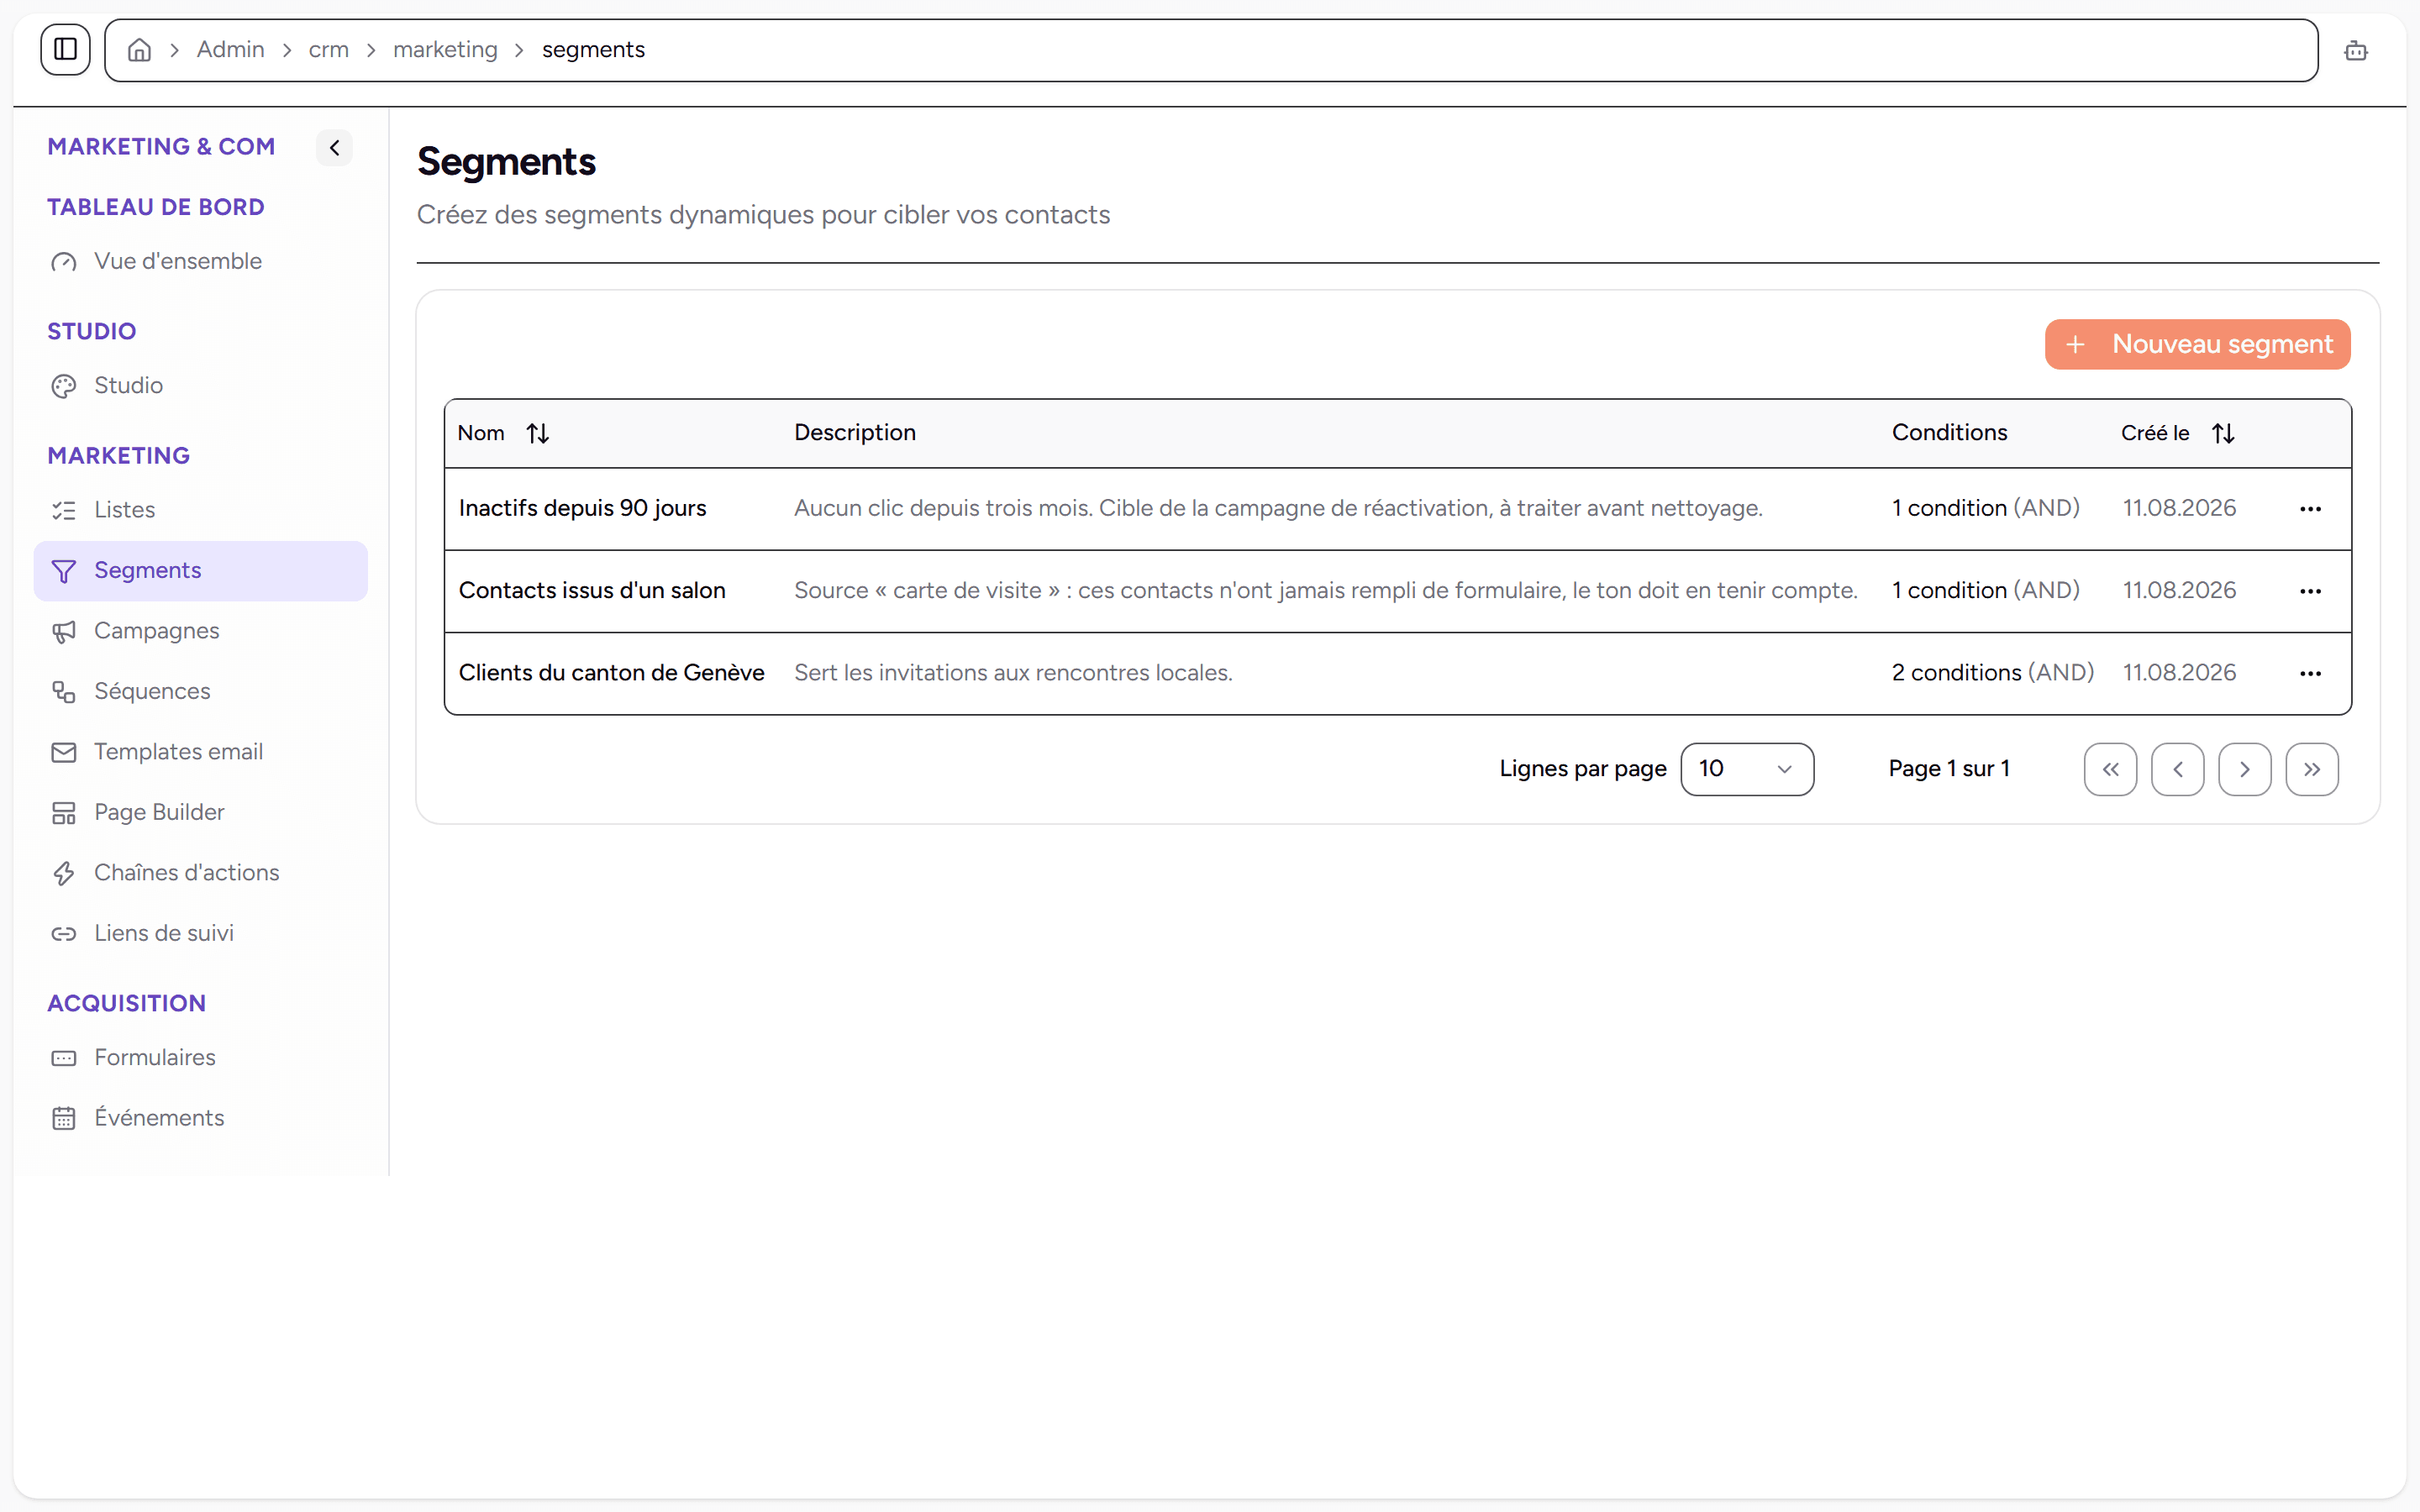Toggle the sidebar panel icon
The width and height of the screenshot is (2420, 1512).
66,49
